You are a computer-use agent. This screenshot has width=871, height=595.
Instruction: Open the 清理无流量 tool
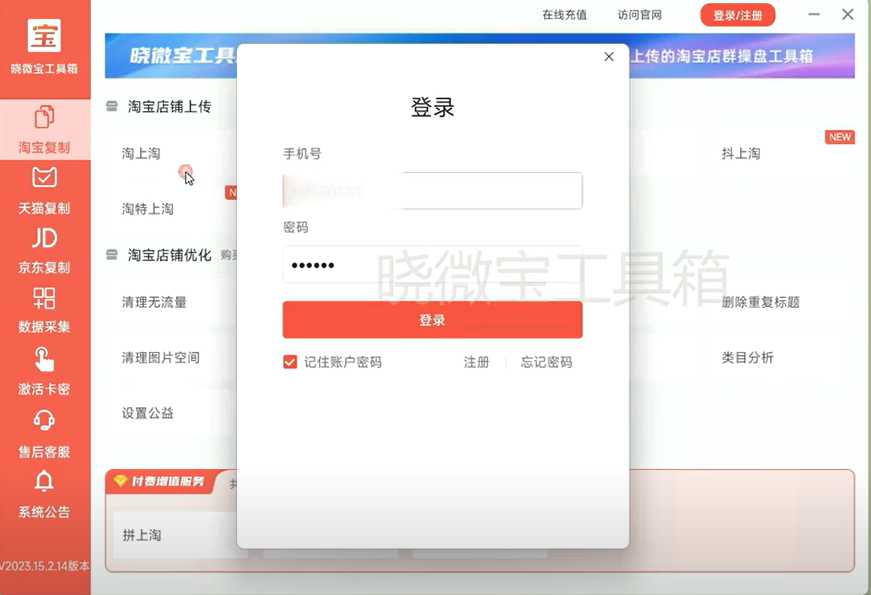click(x=154, y=302)
